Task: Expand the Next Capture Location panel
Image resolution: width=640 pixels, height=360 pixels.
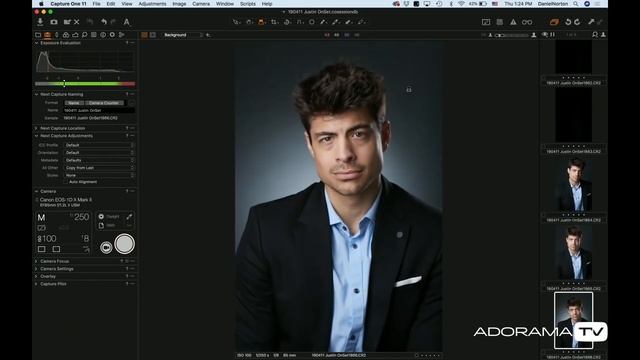Action: 36,128
